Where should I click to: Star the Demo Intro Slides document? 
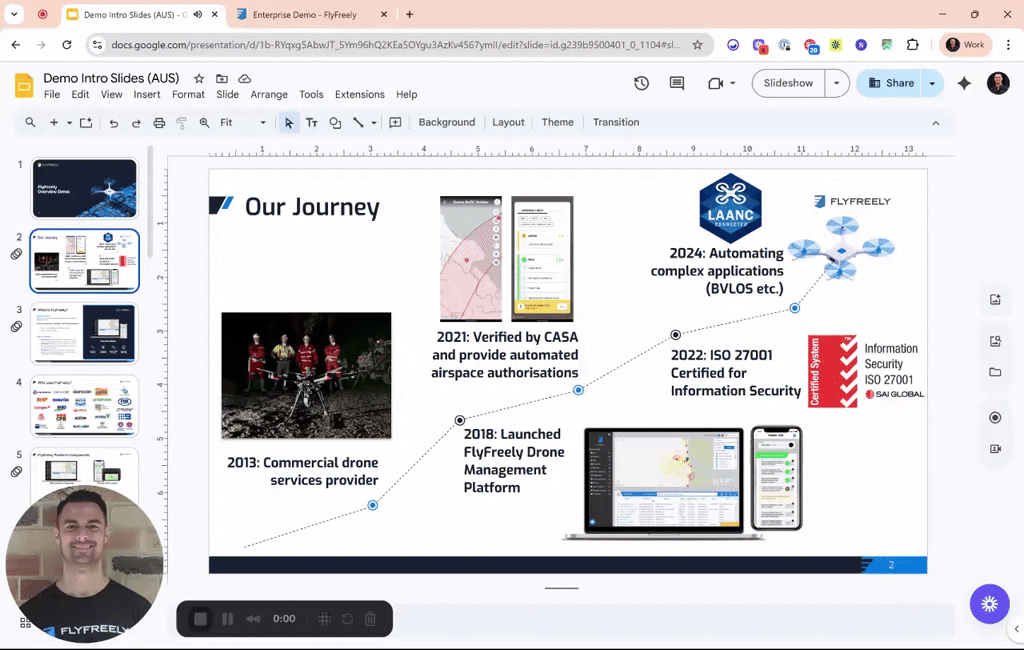point(199,78)
